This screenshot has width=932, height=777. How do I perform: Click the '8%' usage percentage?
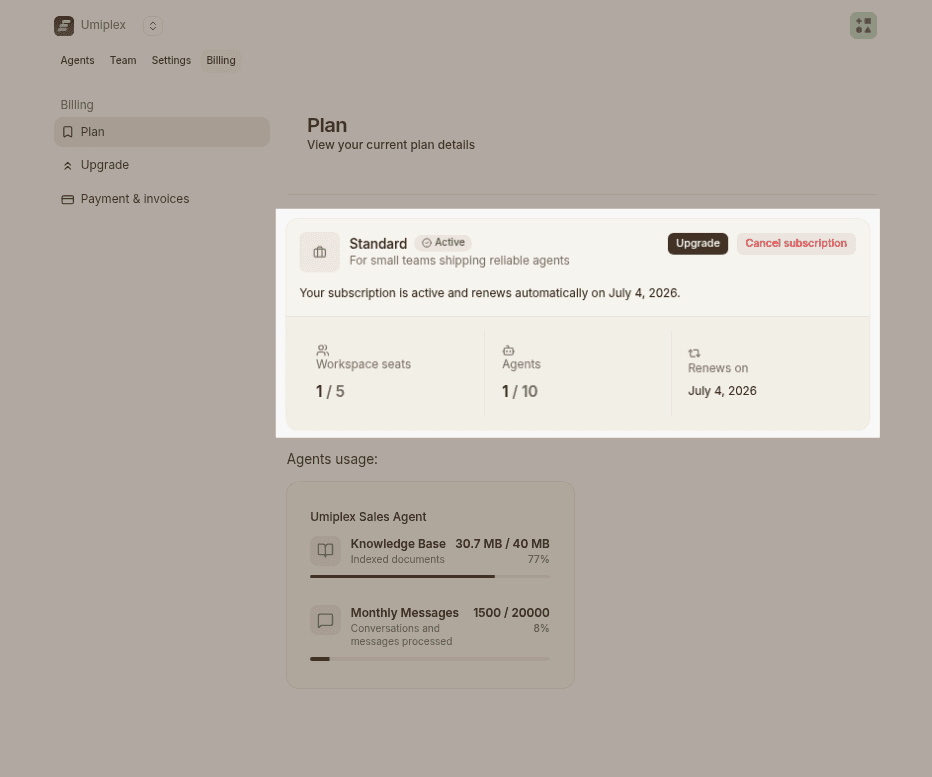(541, 628)
